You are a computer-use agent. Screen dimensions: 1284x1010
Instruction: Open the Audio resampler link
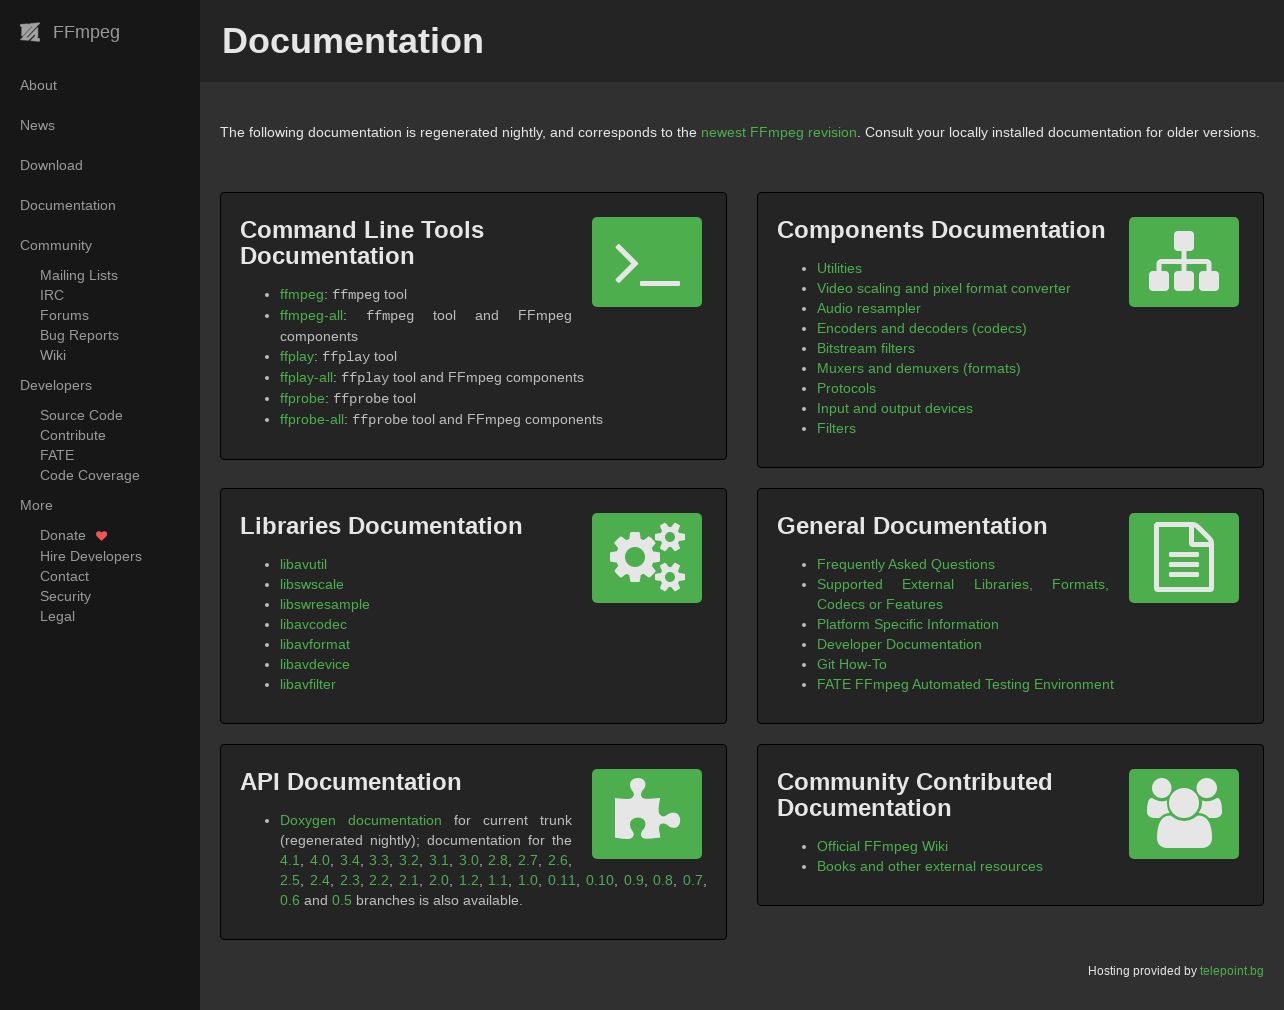pos(869,308)
